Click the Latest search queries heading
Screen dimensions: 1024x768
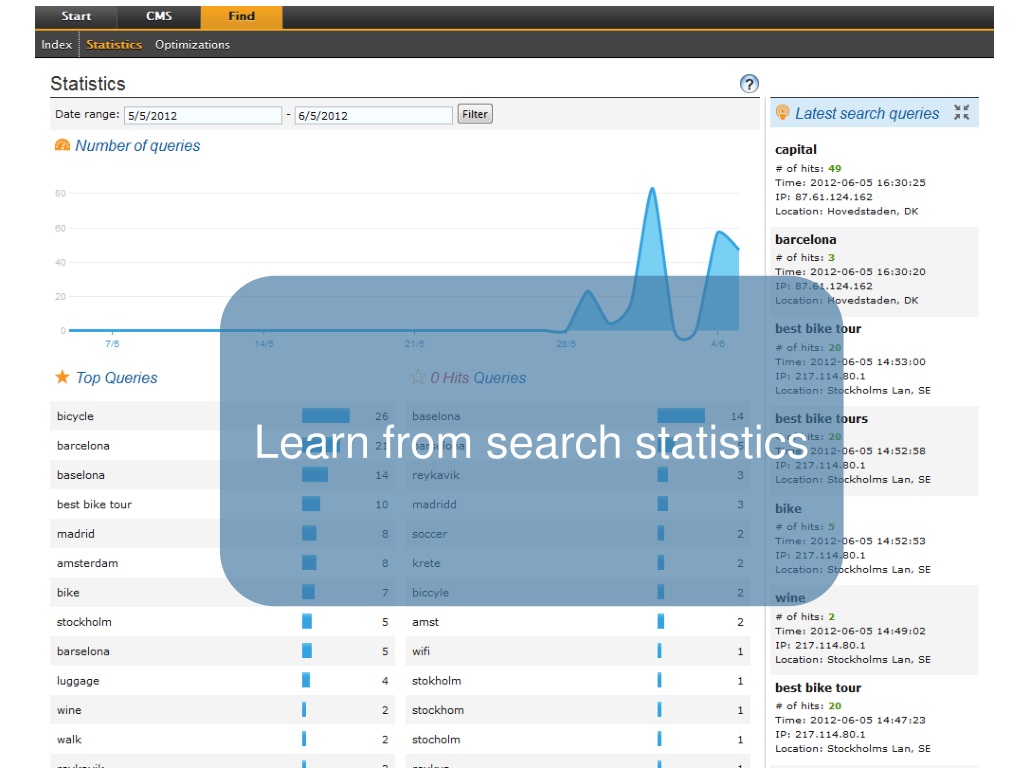(867, 113)
